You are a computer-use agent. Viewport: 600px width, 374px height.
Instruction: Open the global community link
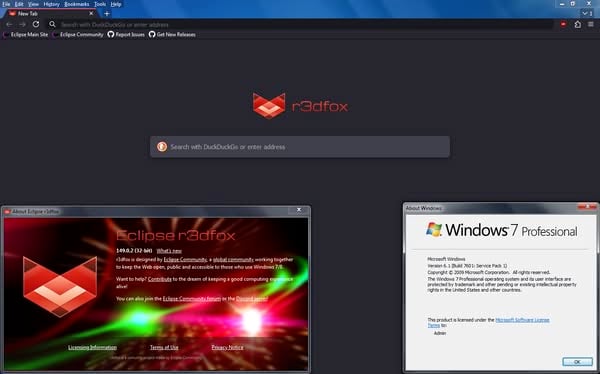point(233,260)
